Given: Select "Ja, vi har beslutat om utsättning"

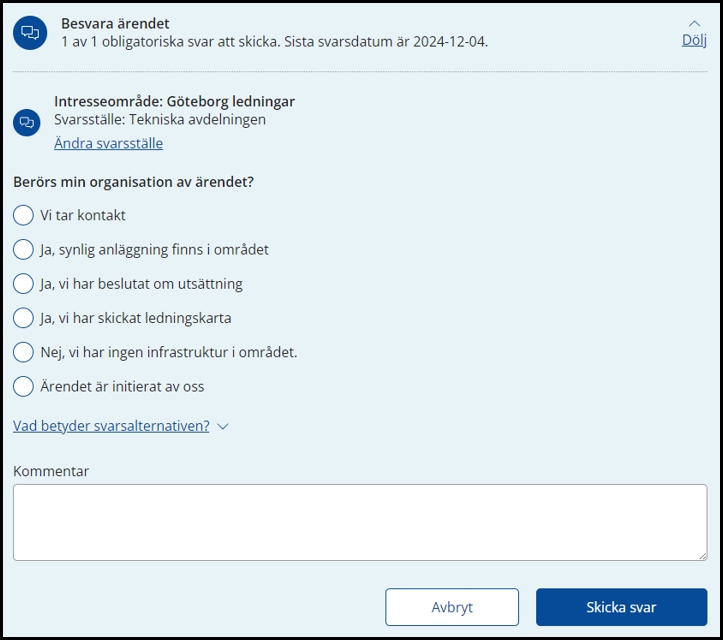Looking at the screenshot, I should click(x=23, y=283).
